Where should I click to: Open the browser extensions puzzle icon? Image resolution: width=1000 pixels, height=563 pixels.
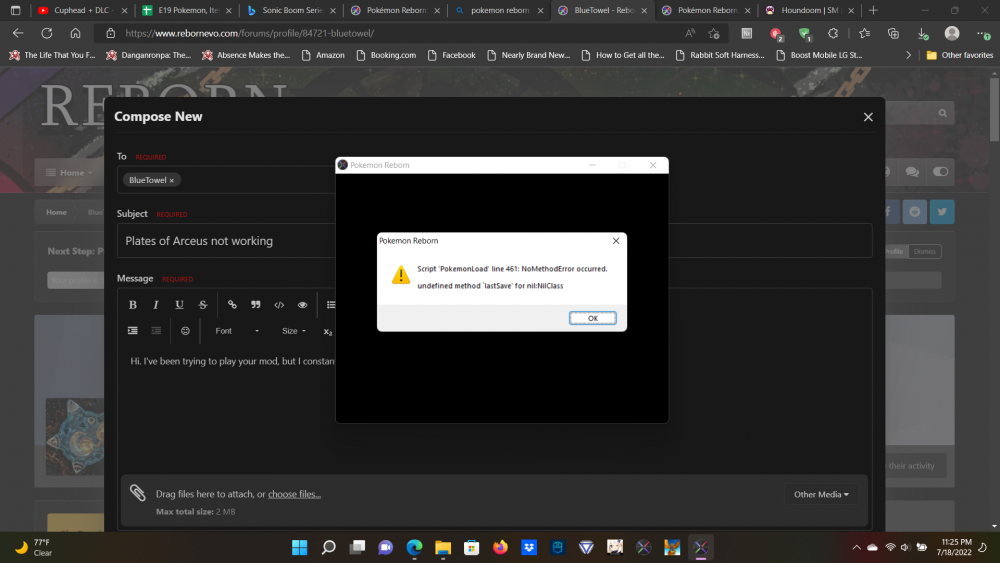click(x=833, y=33)
